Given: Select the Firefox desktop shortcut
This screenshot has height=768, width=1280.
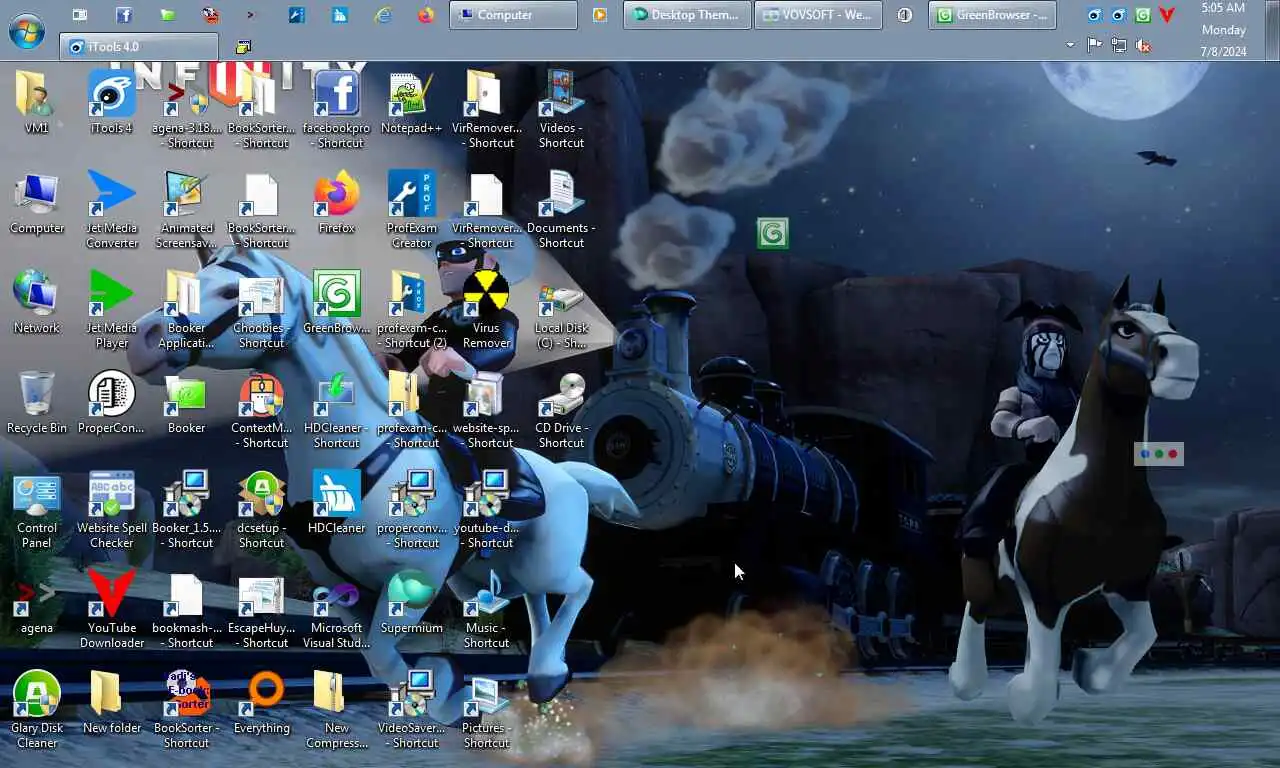Looking at the screenshot, I should [336, 202].
